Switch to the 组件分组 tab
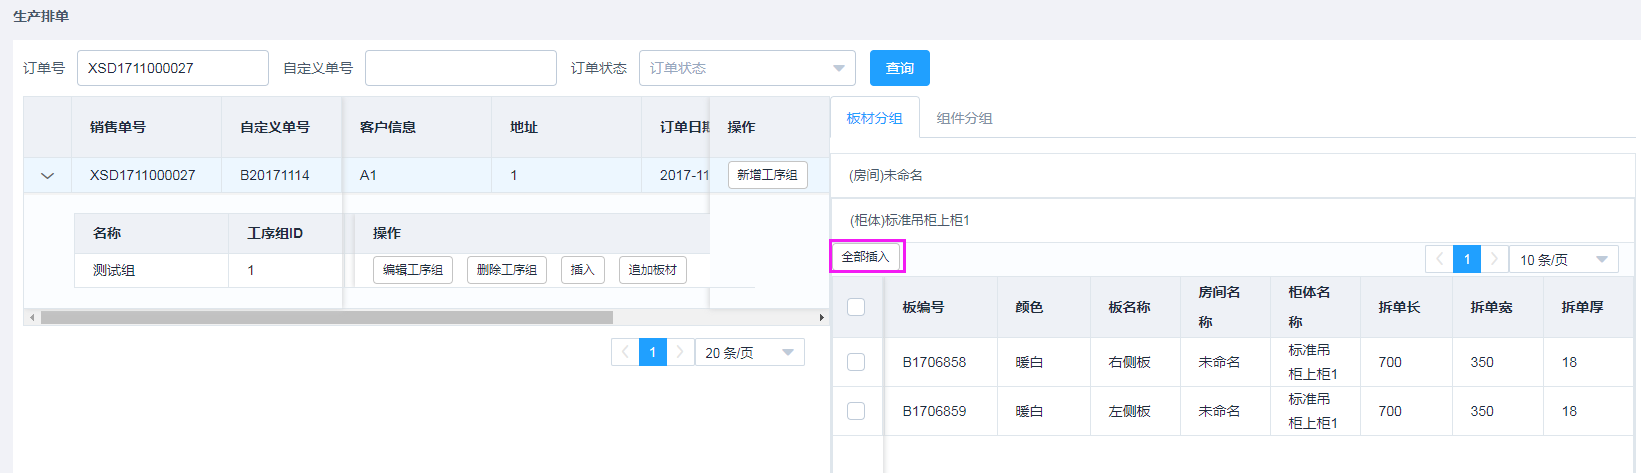The height and width of the screenshot is (473, 1641). tap(965, 118)
